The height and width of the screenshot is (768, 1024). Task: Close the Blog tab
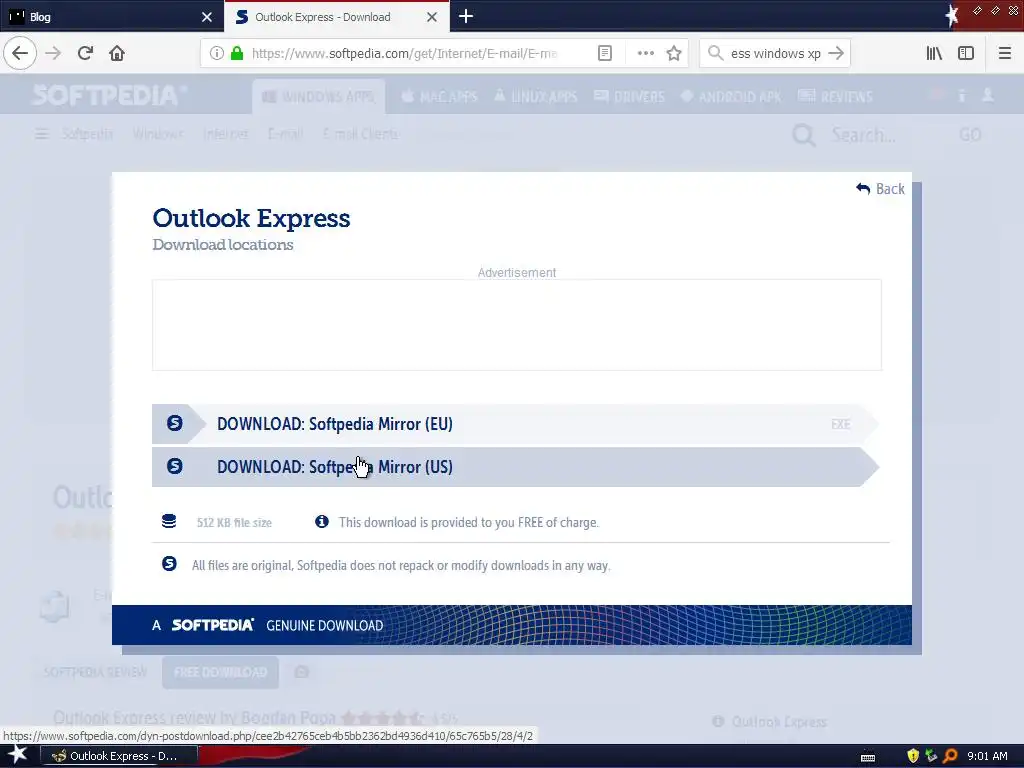[207, 17]
